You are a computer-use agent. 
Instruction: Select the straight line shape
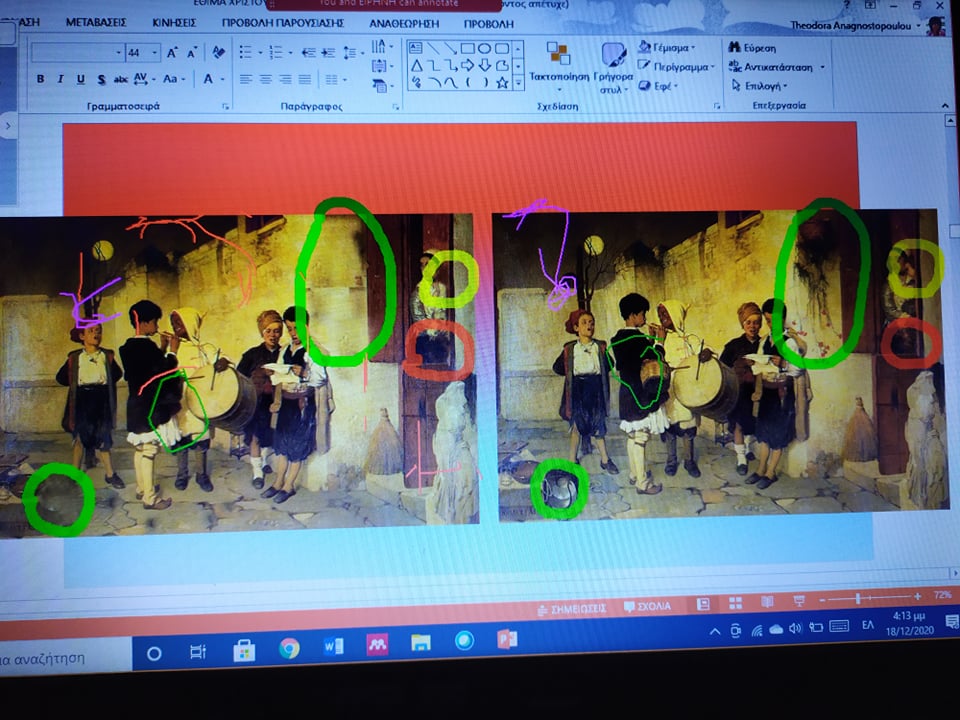433,48
